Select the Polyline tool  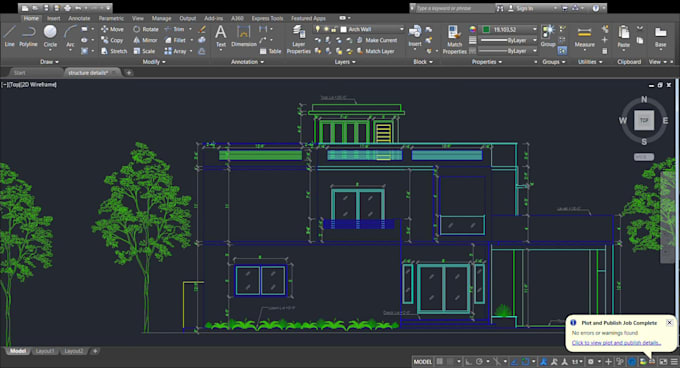[28, 36]
